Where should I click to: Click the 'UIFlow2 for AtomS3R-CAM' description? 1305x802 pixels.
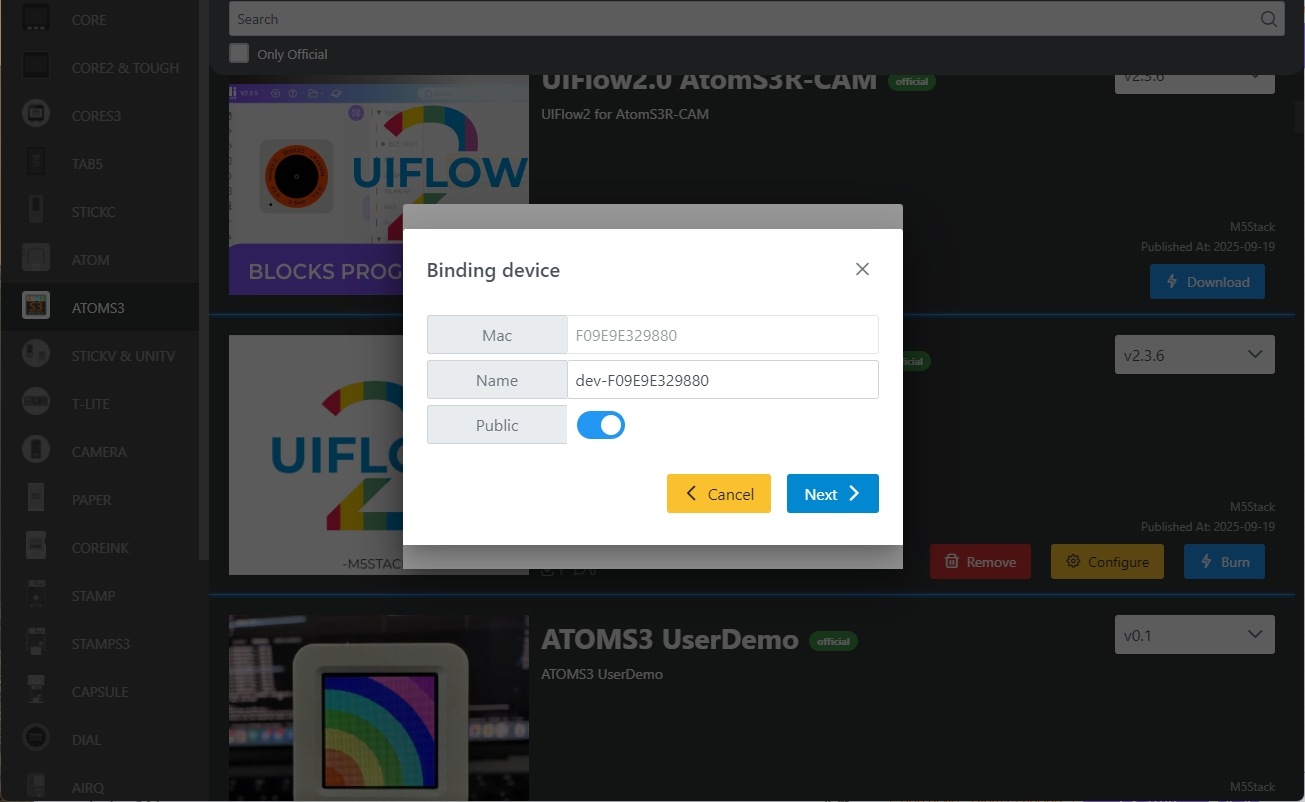pos(625,114)
